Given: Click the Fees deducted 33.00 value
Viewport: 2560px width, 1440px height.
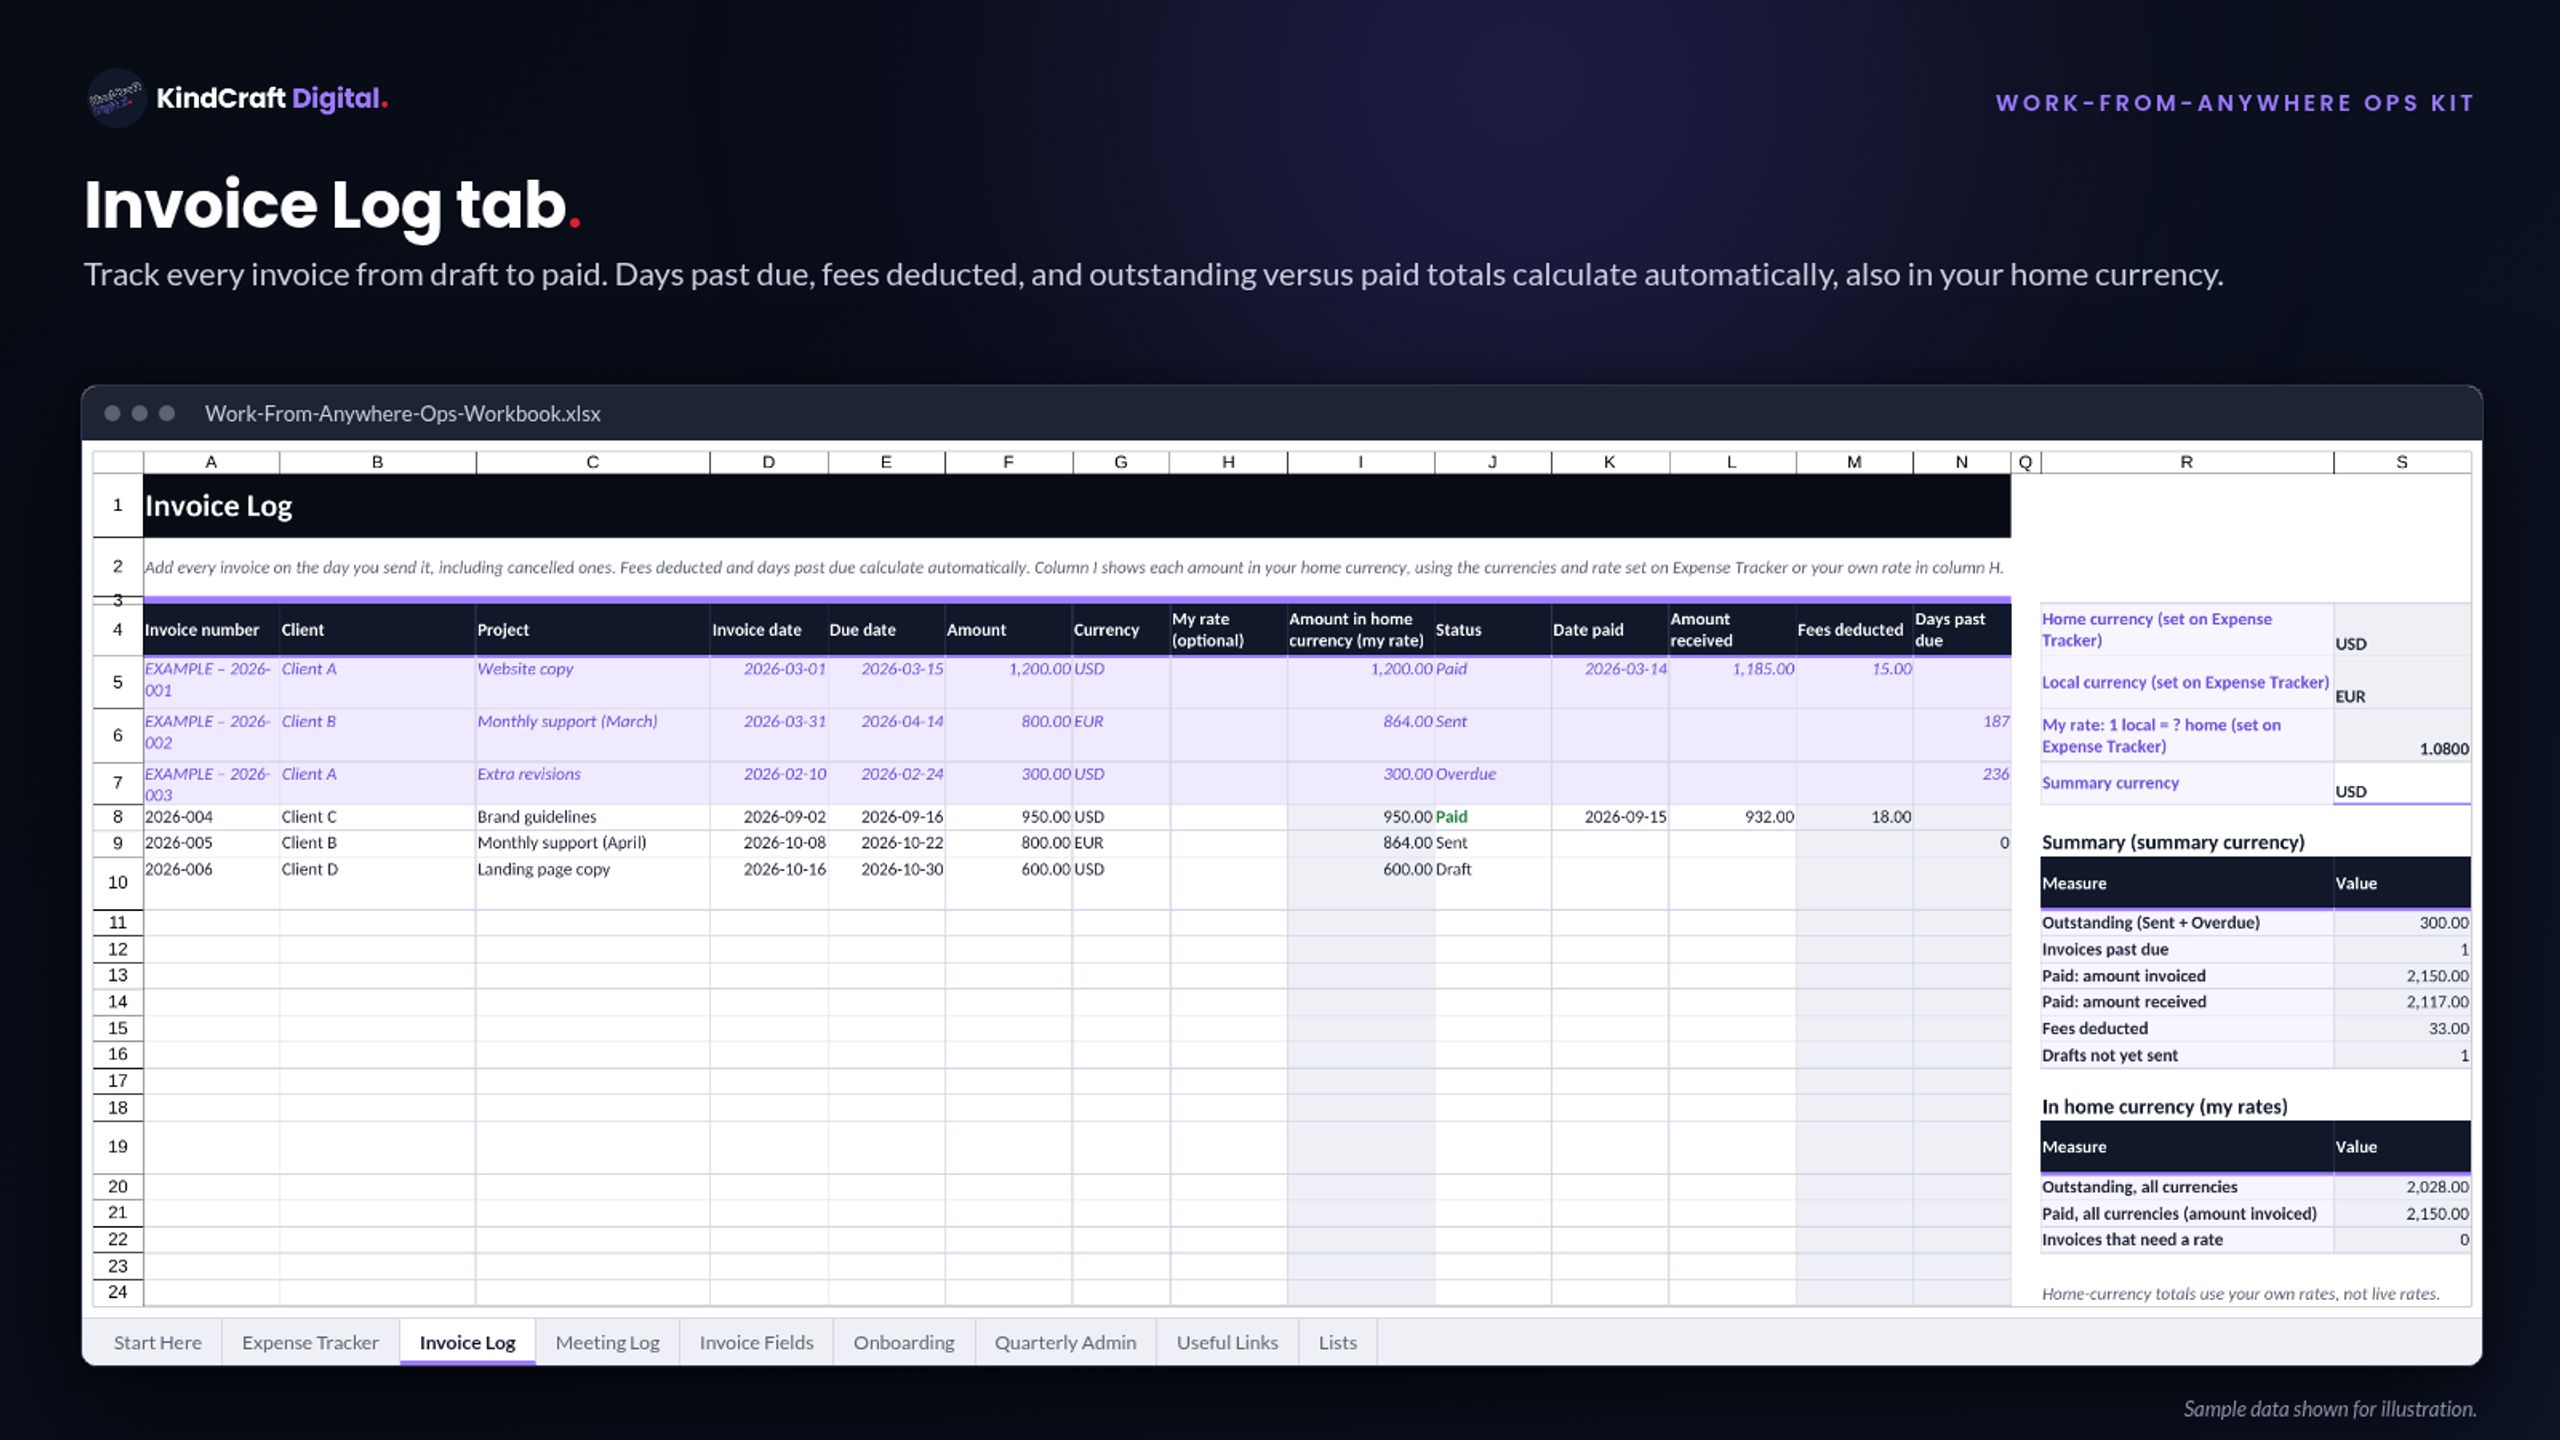Looking at the screenshot, I should click(x=2402, y=1029).
